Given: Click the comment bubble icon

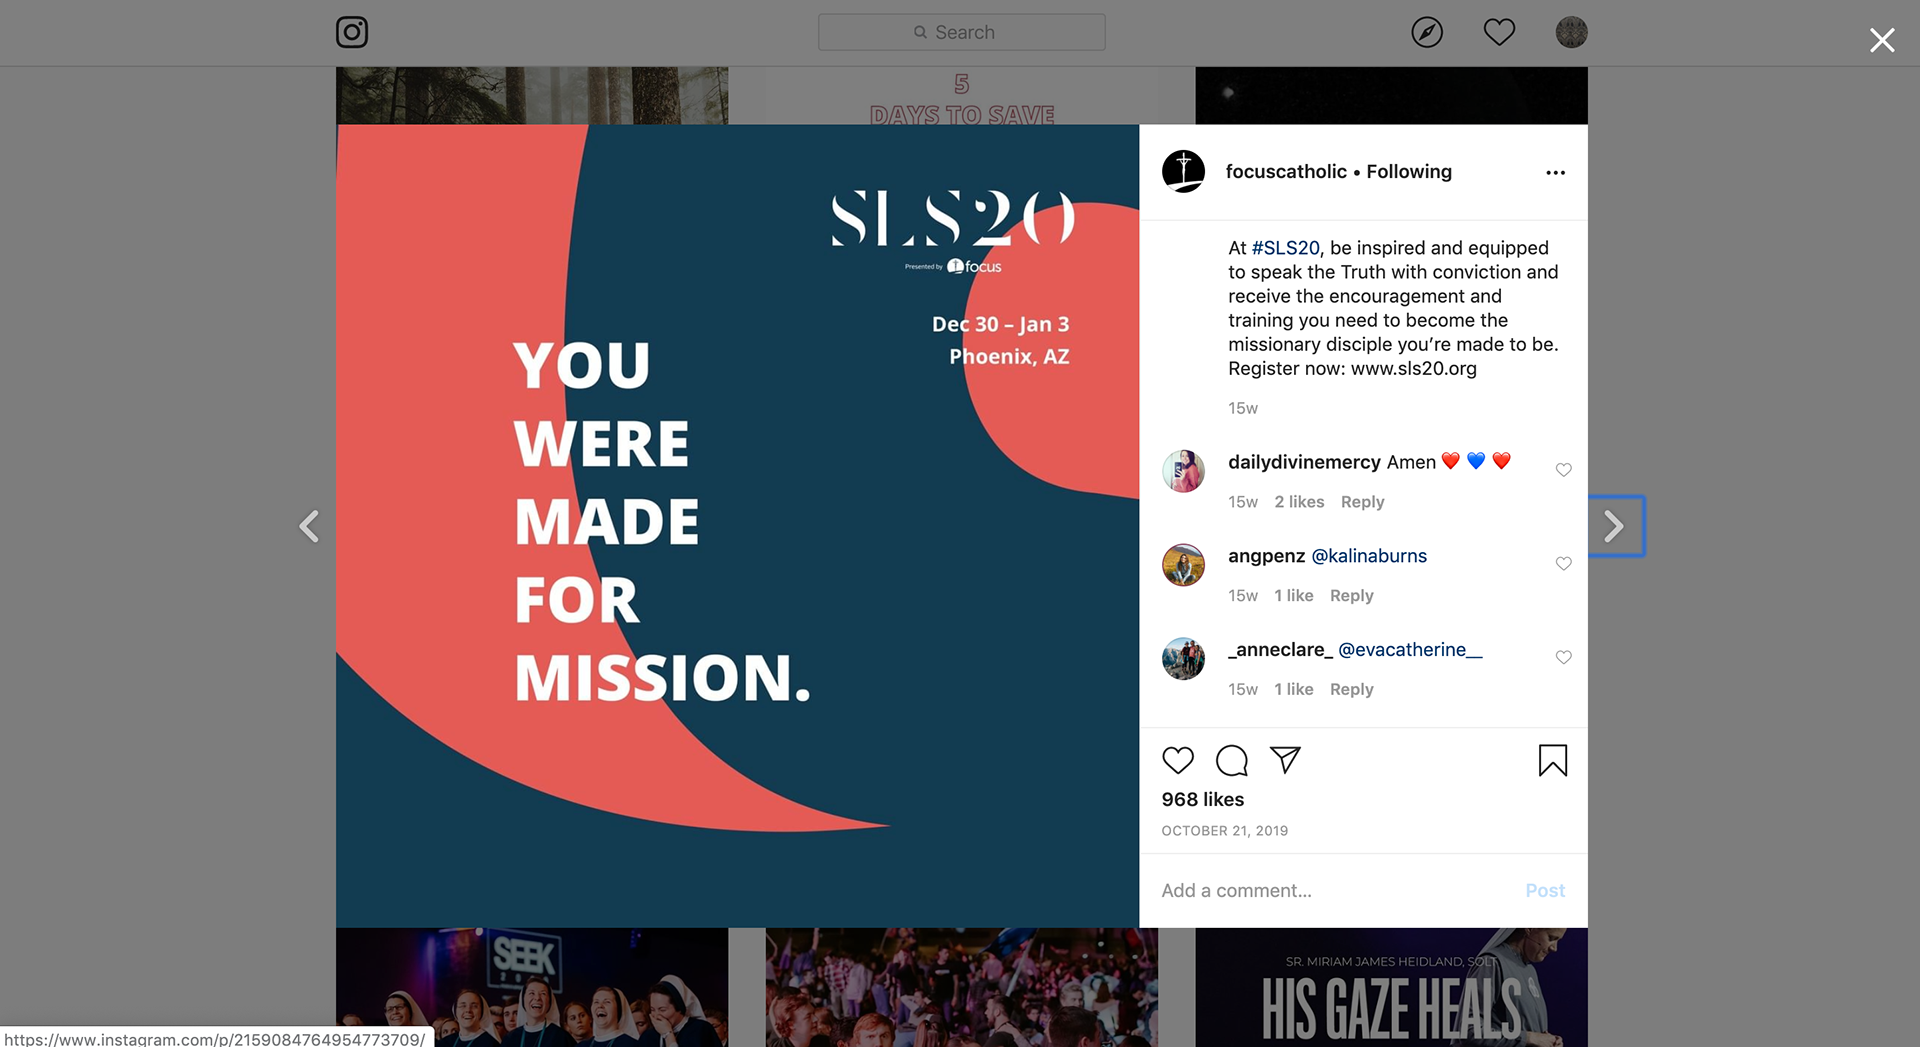Looking at the screenshot, I should pyautogui.click(x=1232, y=760).
